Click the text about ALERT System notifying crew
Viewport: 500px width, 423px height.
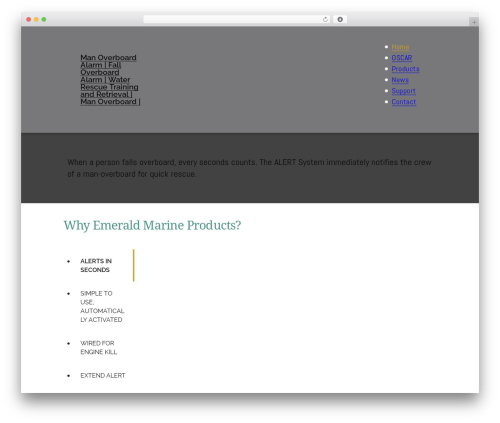(249, 168)
